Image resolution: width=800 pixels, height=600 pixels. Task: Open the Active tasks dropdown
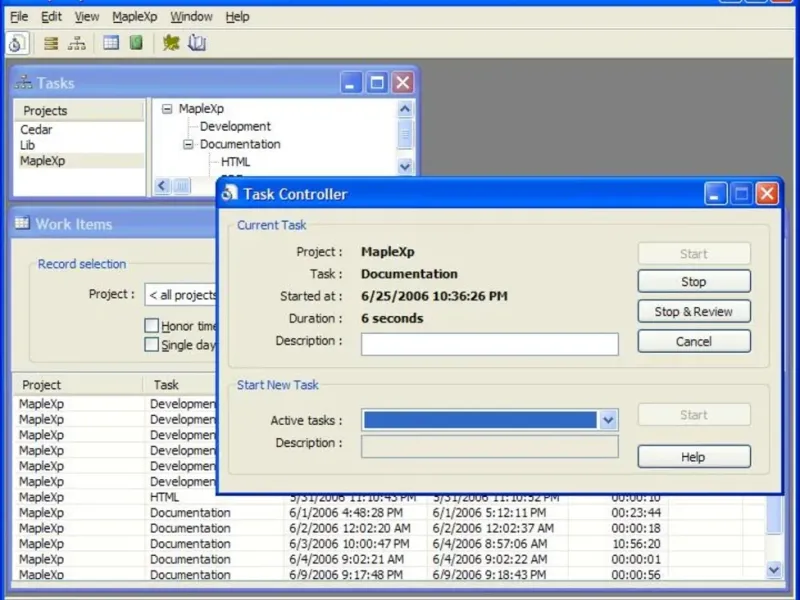(608, 421)
